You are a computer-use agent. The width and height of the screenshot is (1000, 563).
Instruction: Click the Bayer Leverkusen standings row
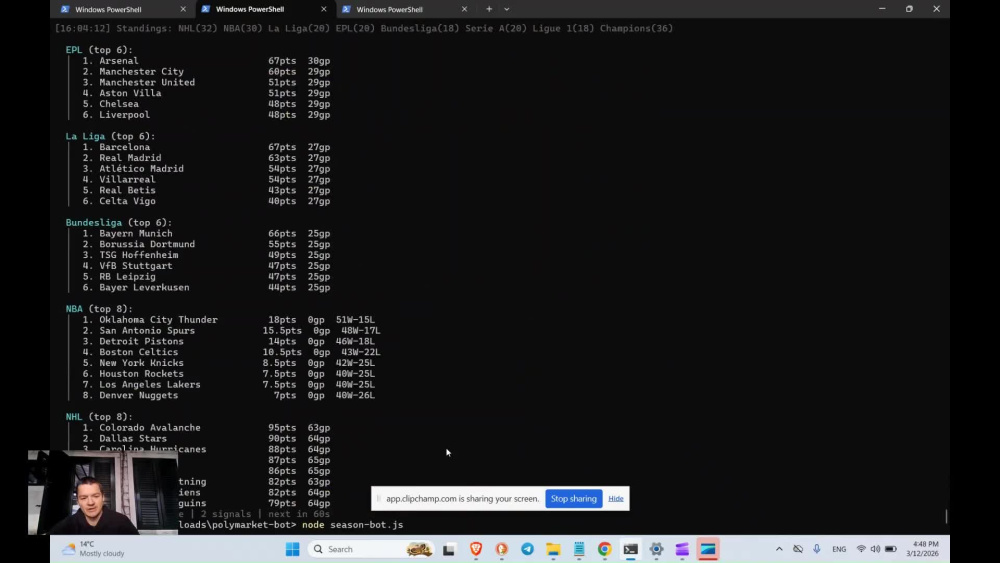click(206, 288)
